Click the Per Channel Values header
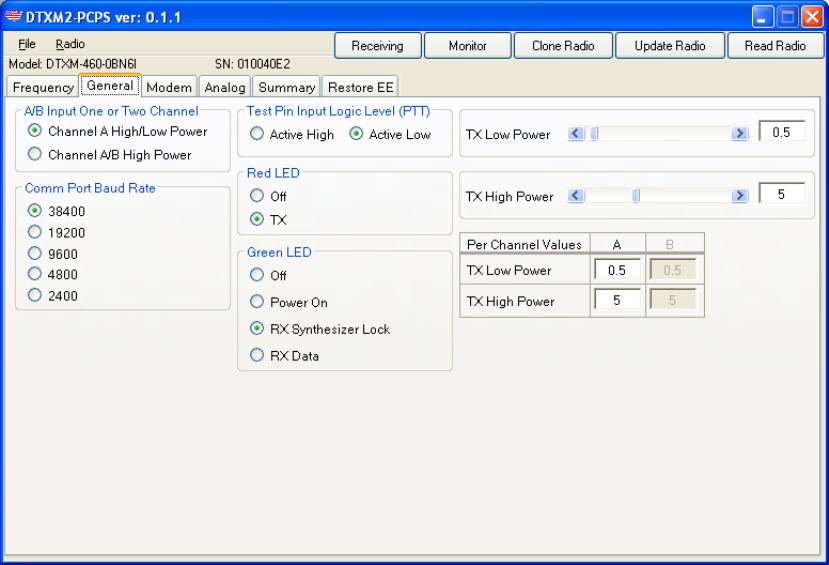 (524, 244)
